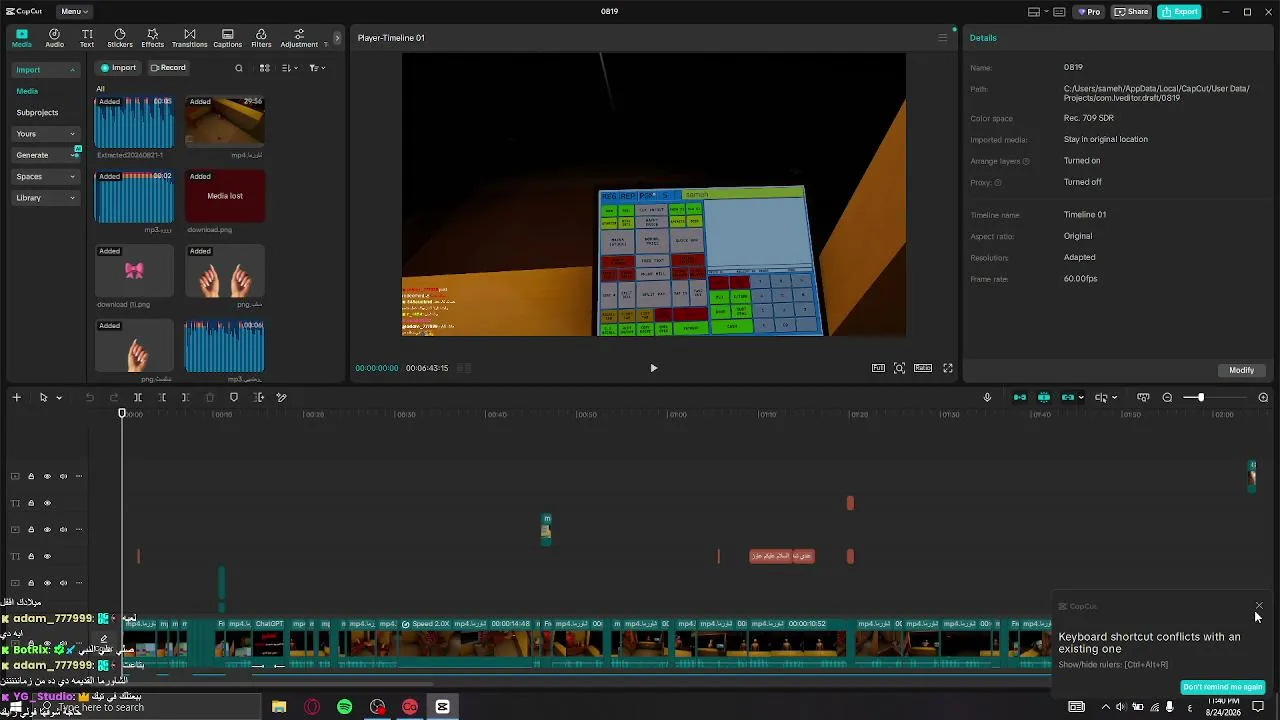Switch to the Text tab
Screen dimensions: 1280x720
87,38
